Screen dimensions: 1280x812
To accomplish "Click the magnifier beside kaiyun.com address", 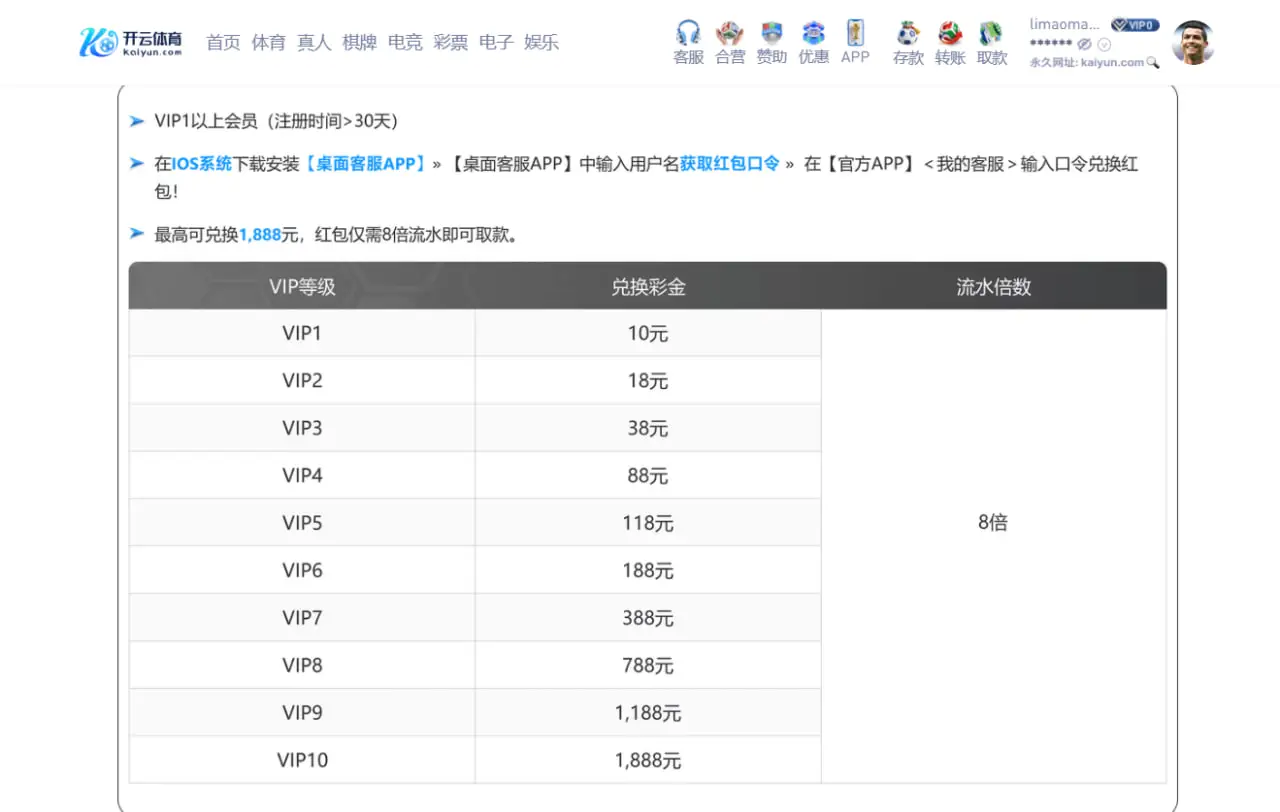I will 1153,62.
